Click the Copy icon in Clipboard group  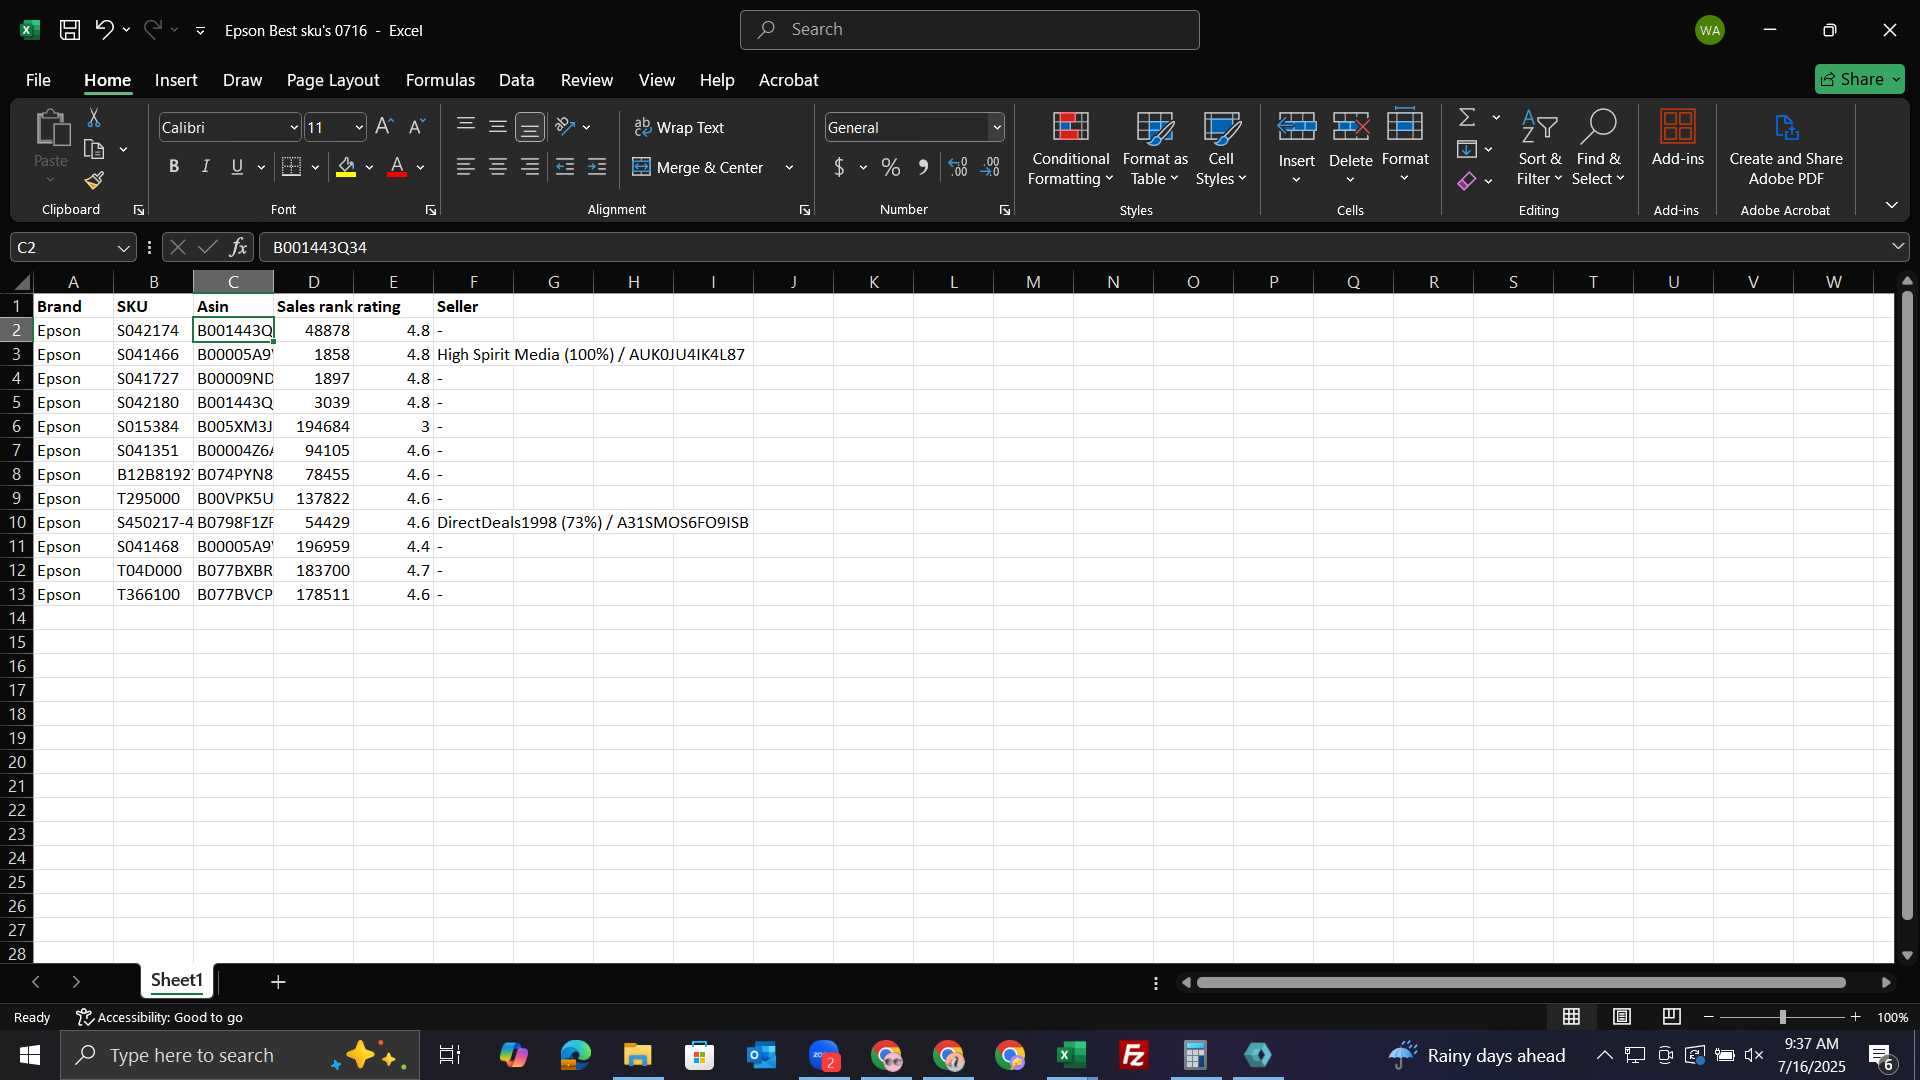pyautogui.click(x=94, y=149)
